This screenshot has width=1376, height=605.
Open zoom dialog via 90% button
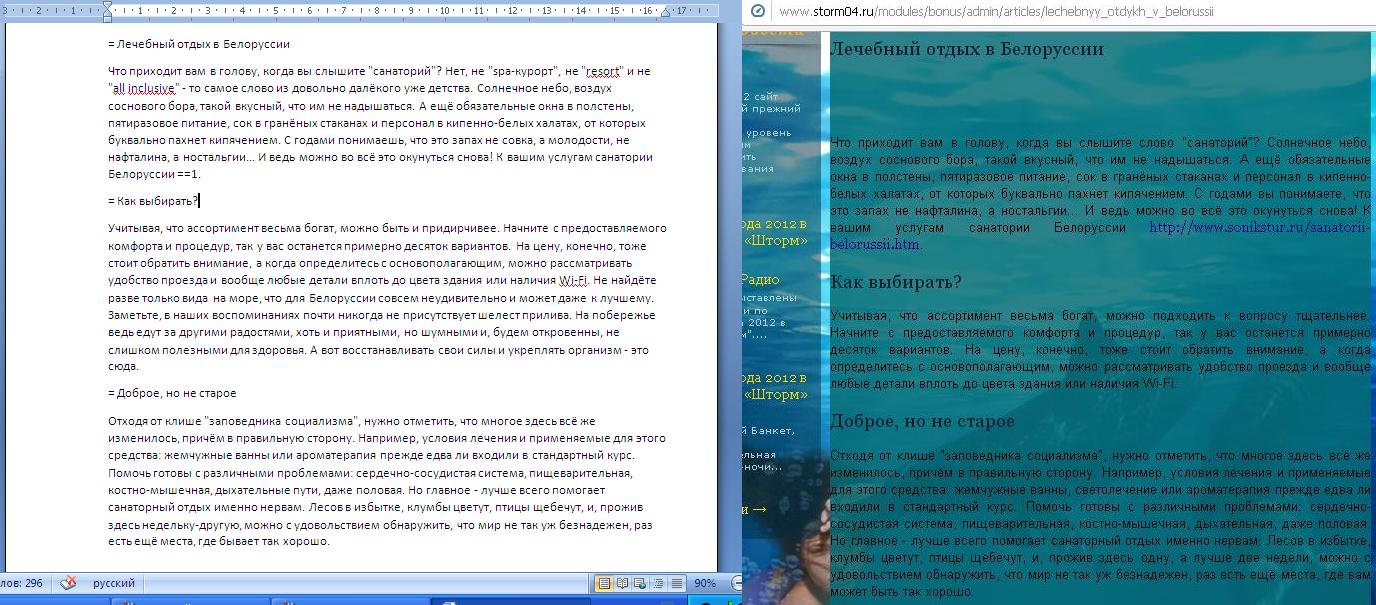click(705, 583)
